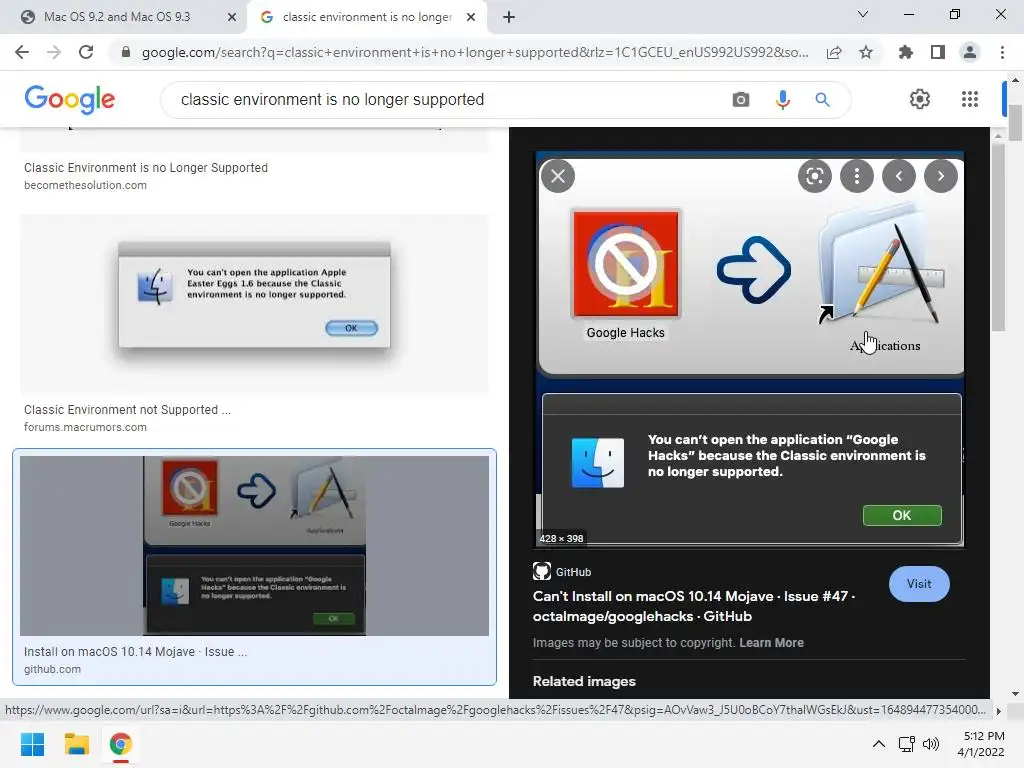Viewport: 1024px width, 768px height.
Task: Open the Chrome profile avatar
Action: (x=970, y=52)
